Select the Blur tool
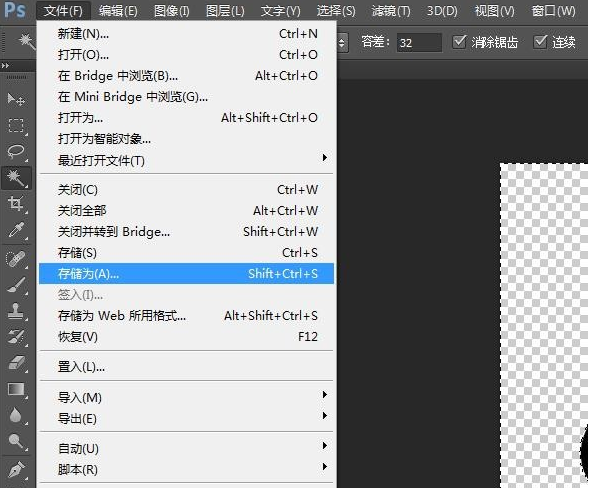The width and height of the screenshot is (590, 488). click(x=16, y=415)
